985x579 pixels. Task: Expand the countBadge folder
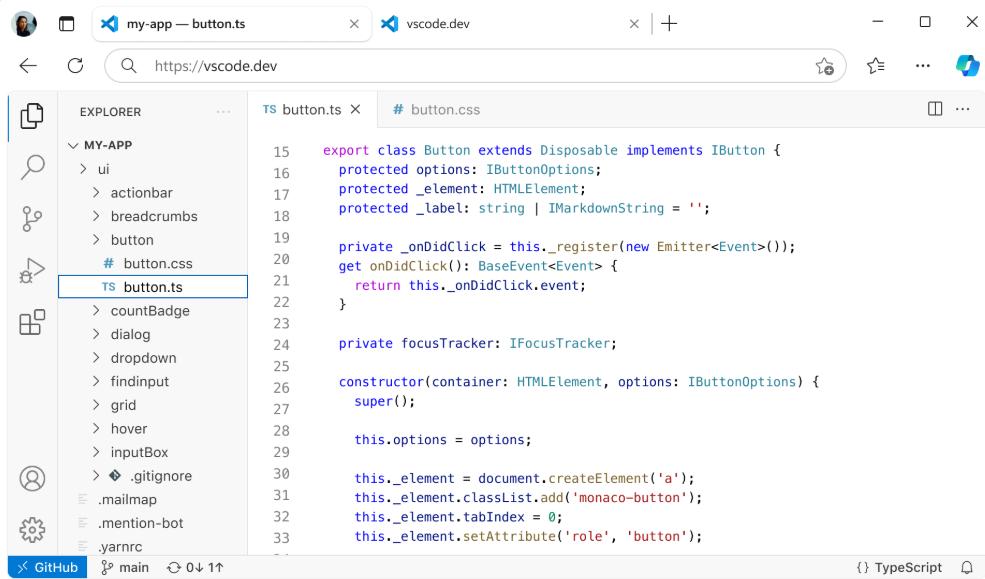click(149, 311)
